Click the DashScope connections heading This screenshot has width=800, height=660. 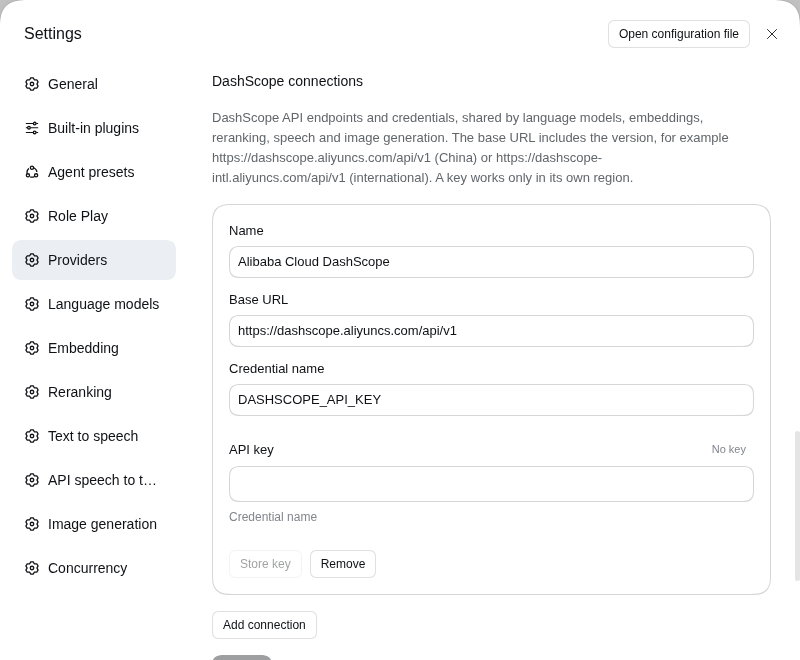(x=287, y=81)
